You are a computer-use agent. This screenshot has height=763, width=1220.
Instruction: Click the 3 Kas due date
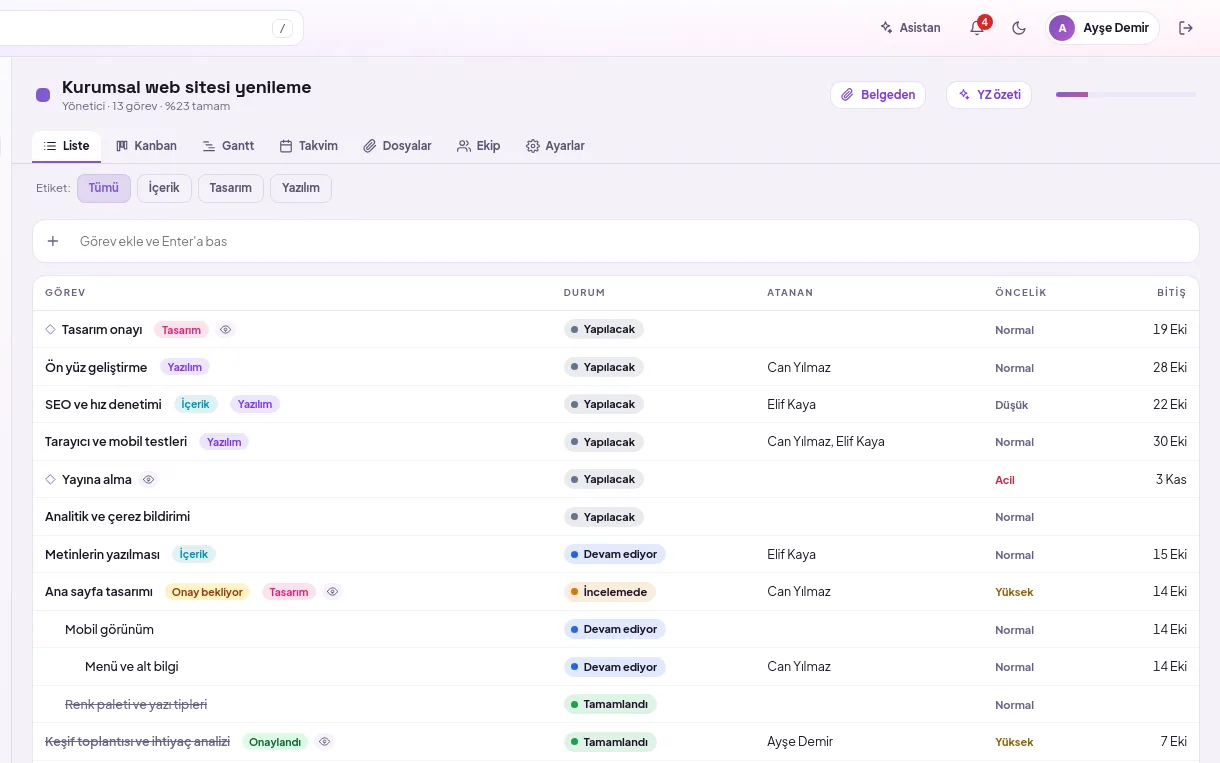(1171, 480)
